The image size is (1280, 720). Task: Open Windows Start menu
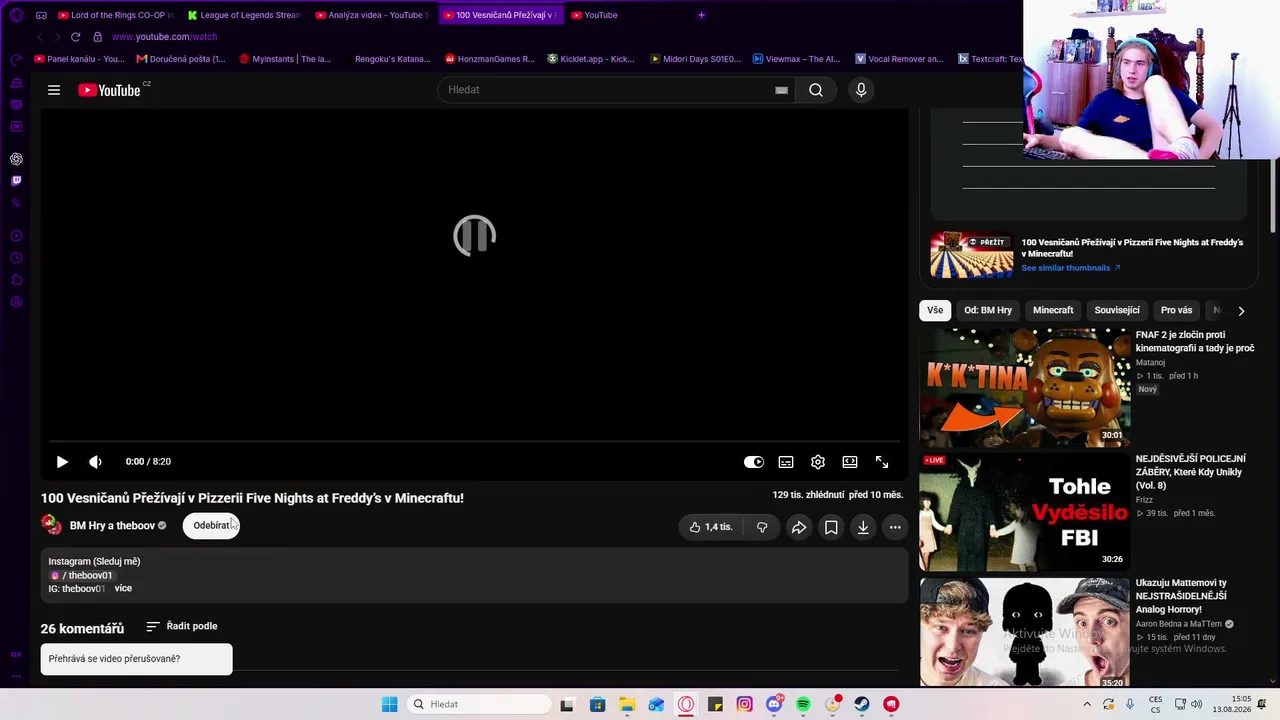click(x=390, y=704)
